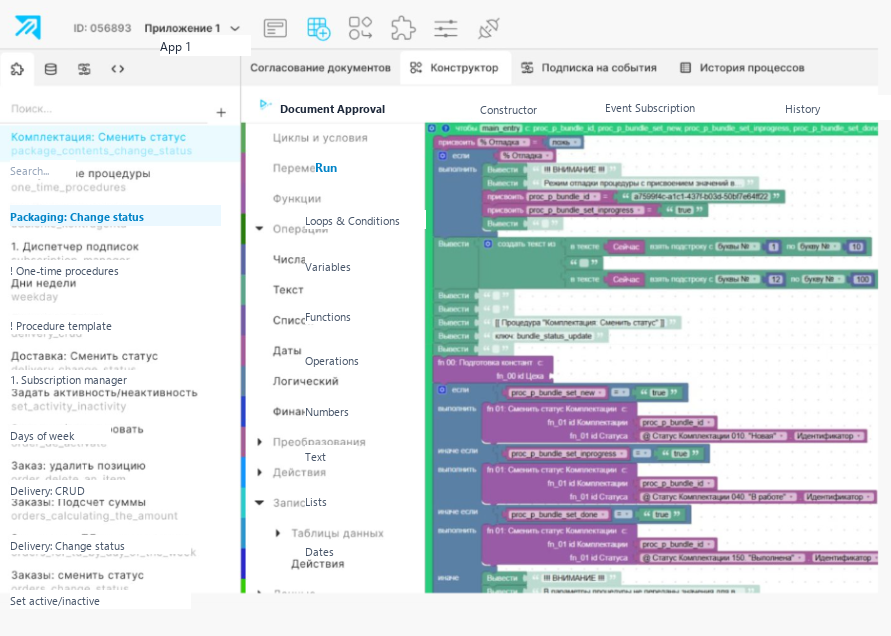This screenshot has height=636, width=891.
Task: Open the form layout icon in top toolbar
Action: click(275, 28)
